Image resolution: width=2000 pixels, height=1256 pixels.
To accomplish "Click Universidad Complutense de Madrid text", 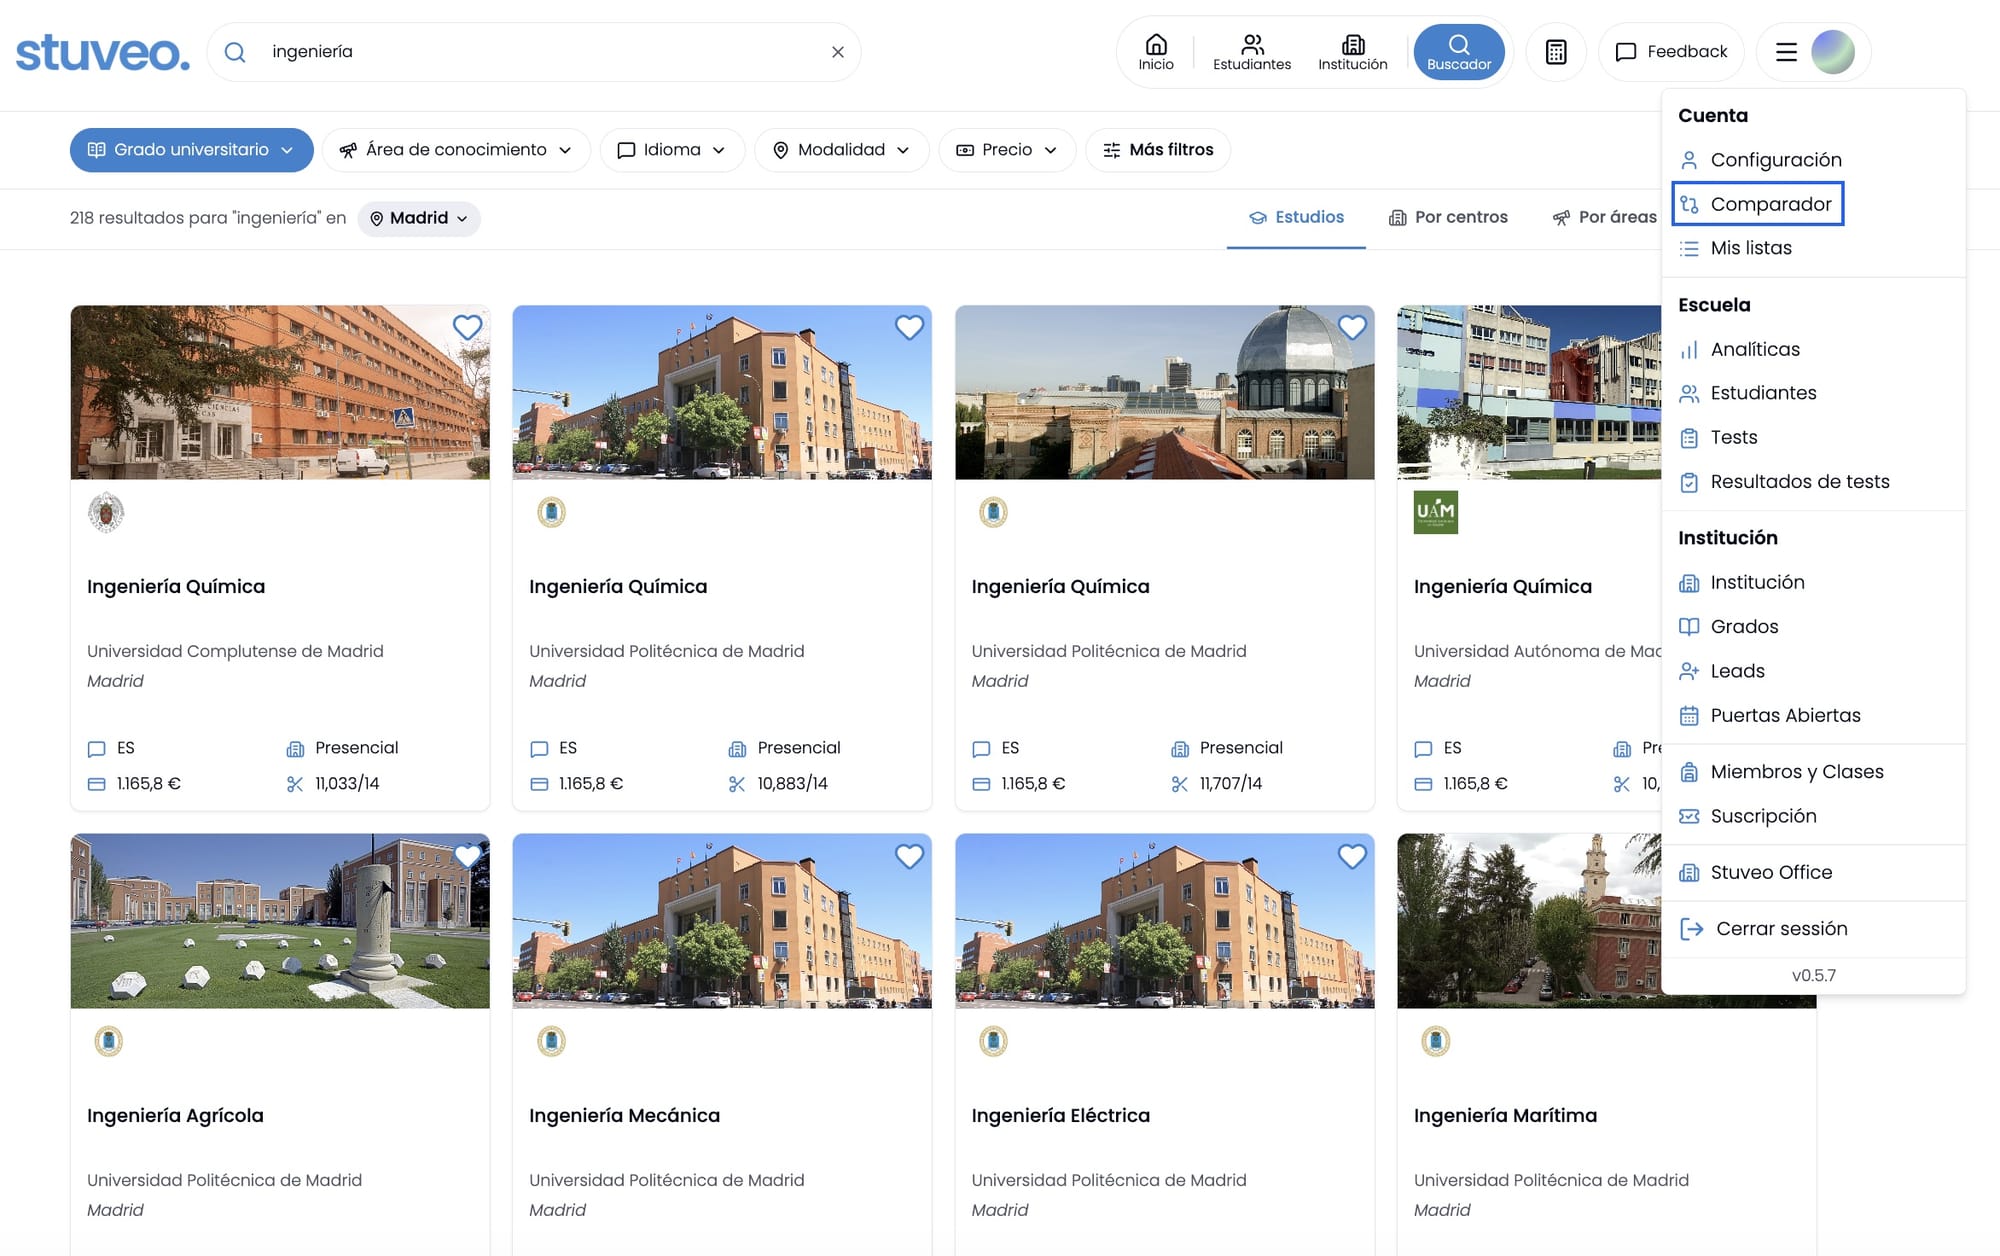I will [x=235, y=651].
